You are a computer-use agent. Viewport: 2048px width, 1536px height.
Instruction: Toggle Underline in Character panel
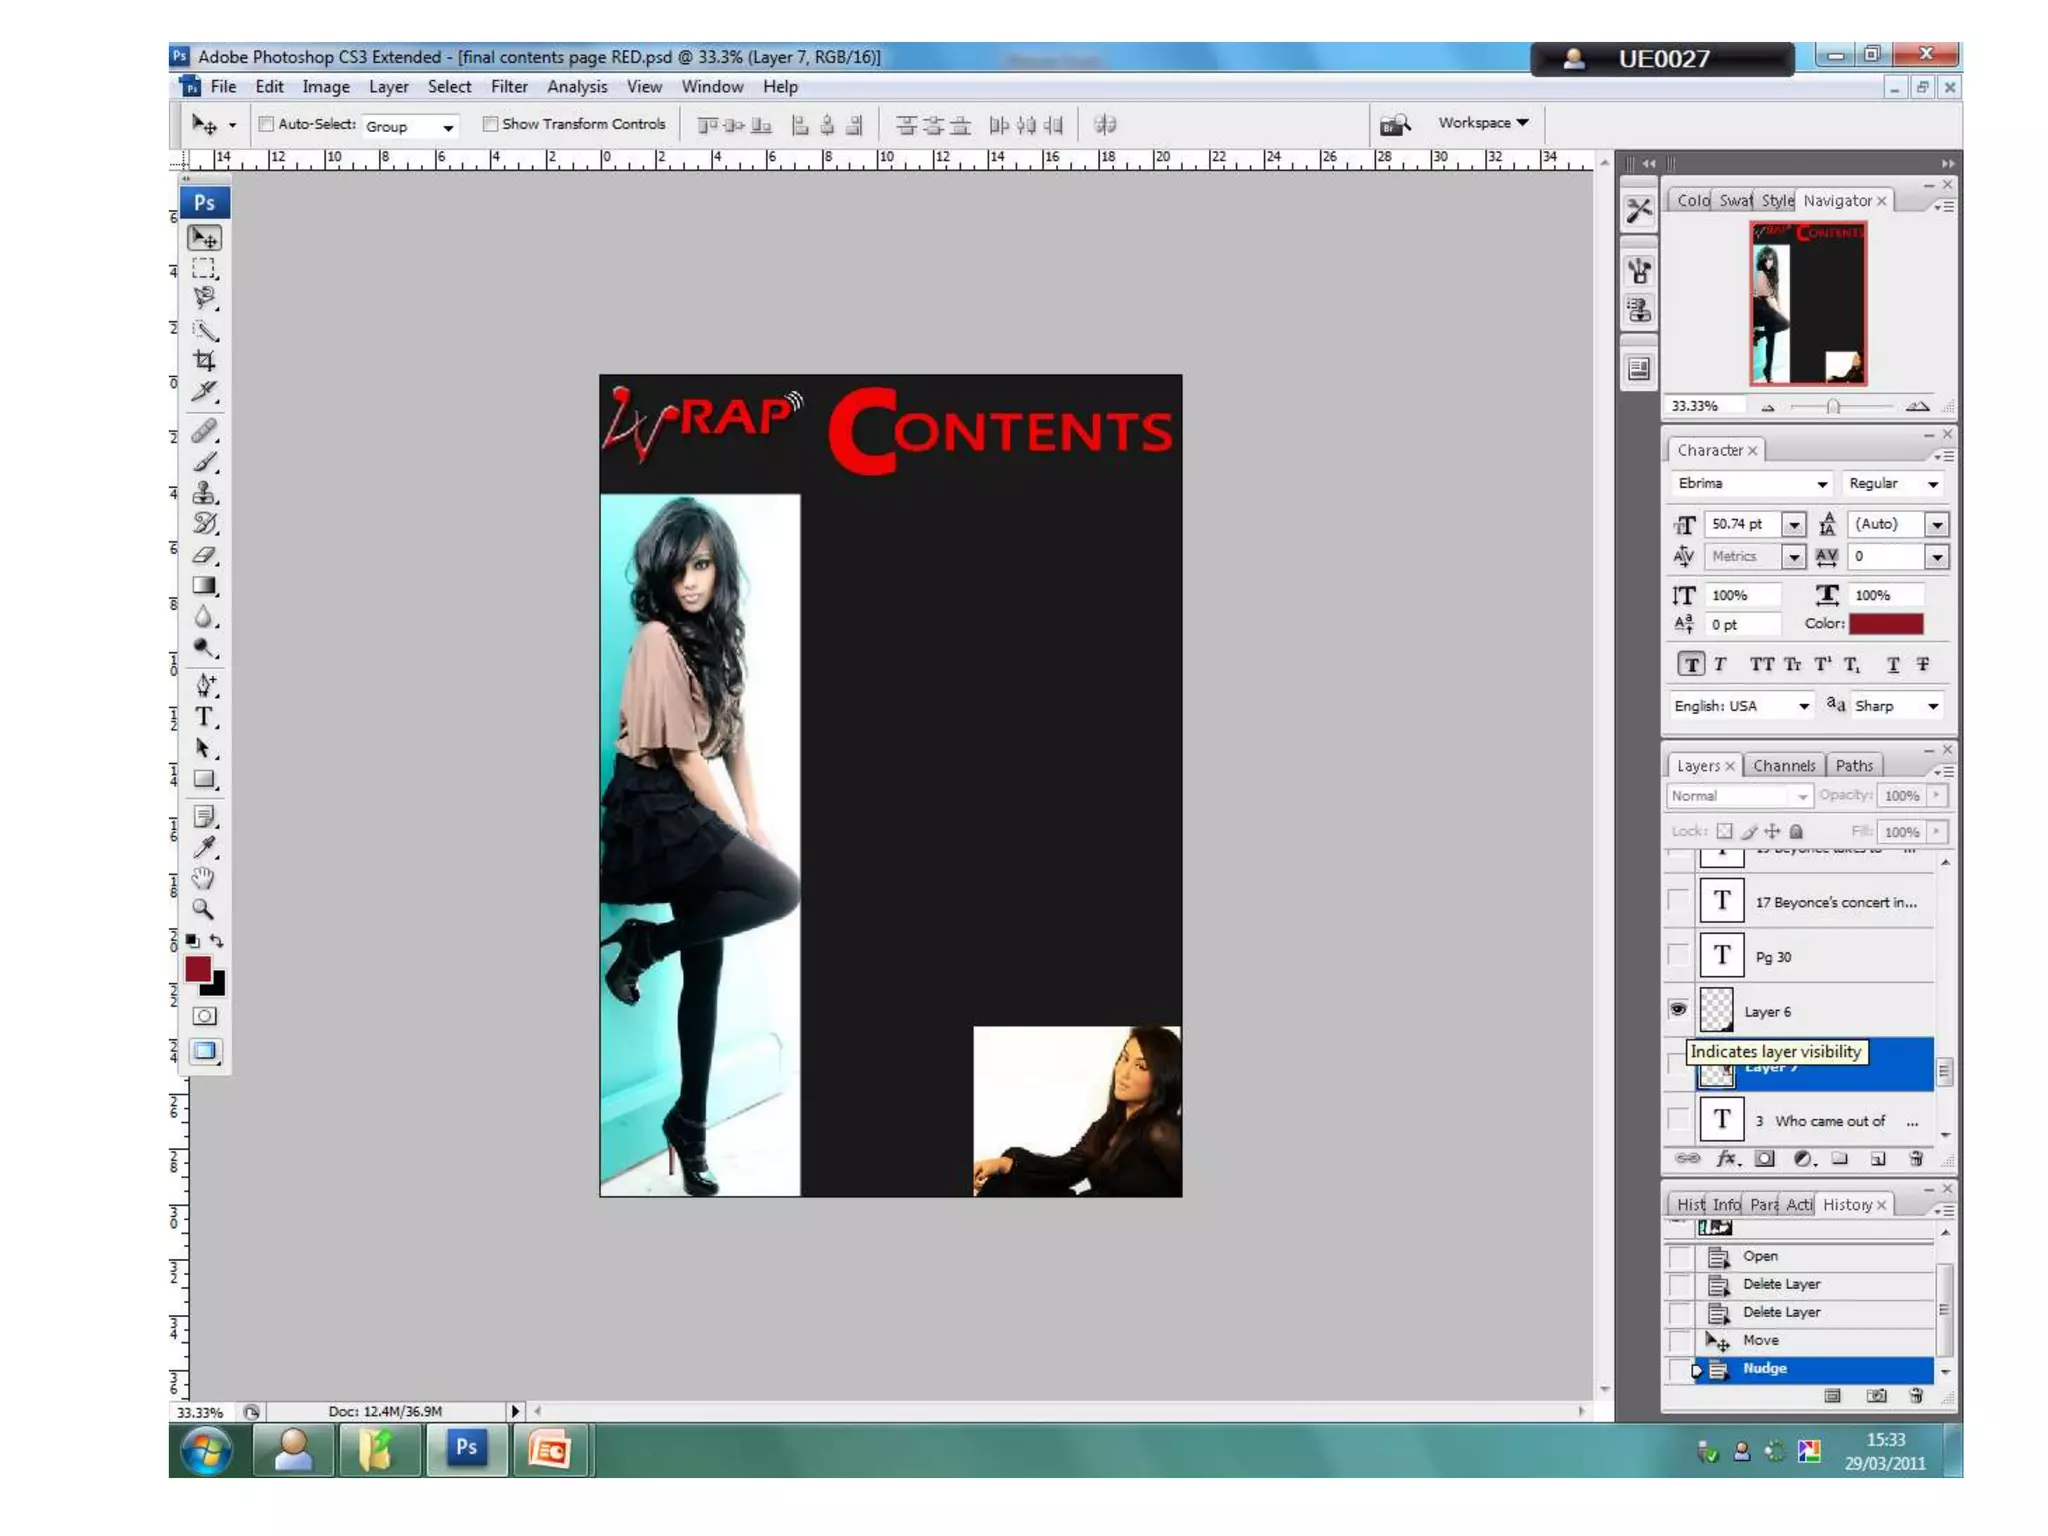pyautogui.click(x=1892, y=664)
